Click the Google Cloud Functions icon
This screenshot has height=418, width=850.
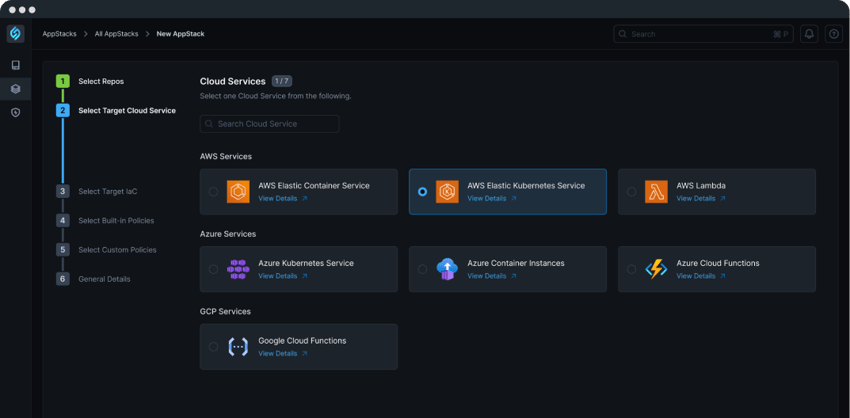coord(238,347)
